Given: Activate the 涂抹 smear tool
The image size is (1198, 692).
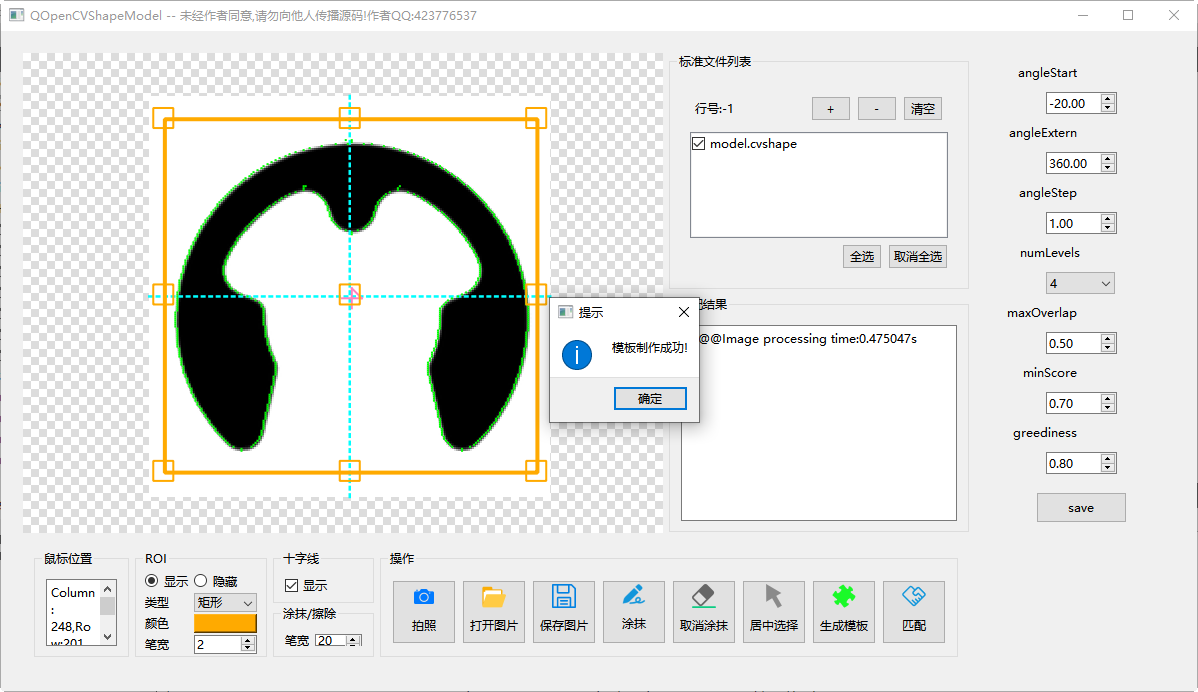Looking at the screenshot, I should coord(633,611).
